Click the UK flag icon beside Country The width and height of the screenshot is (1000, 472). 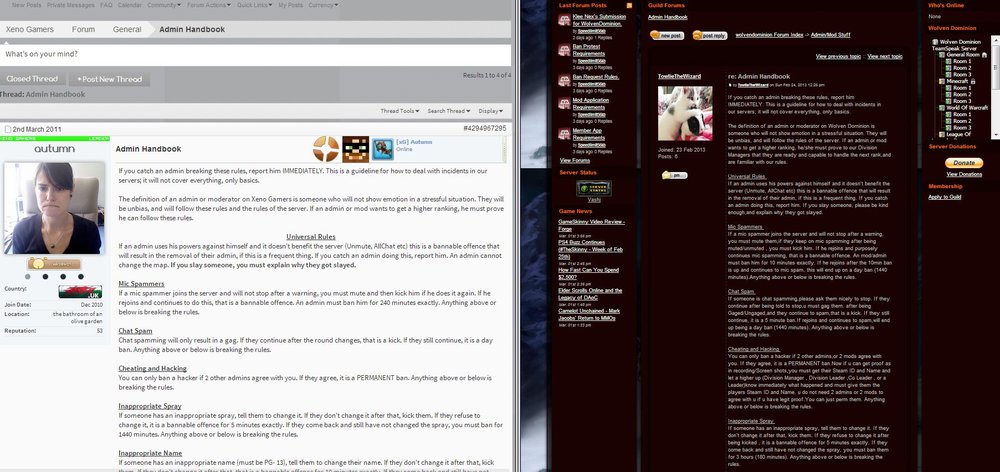(x=80, y=291)
